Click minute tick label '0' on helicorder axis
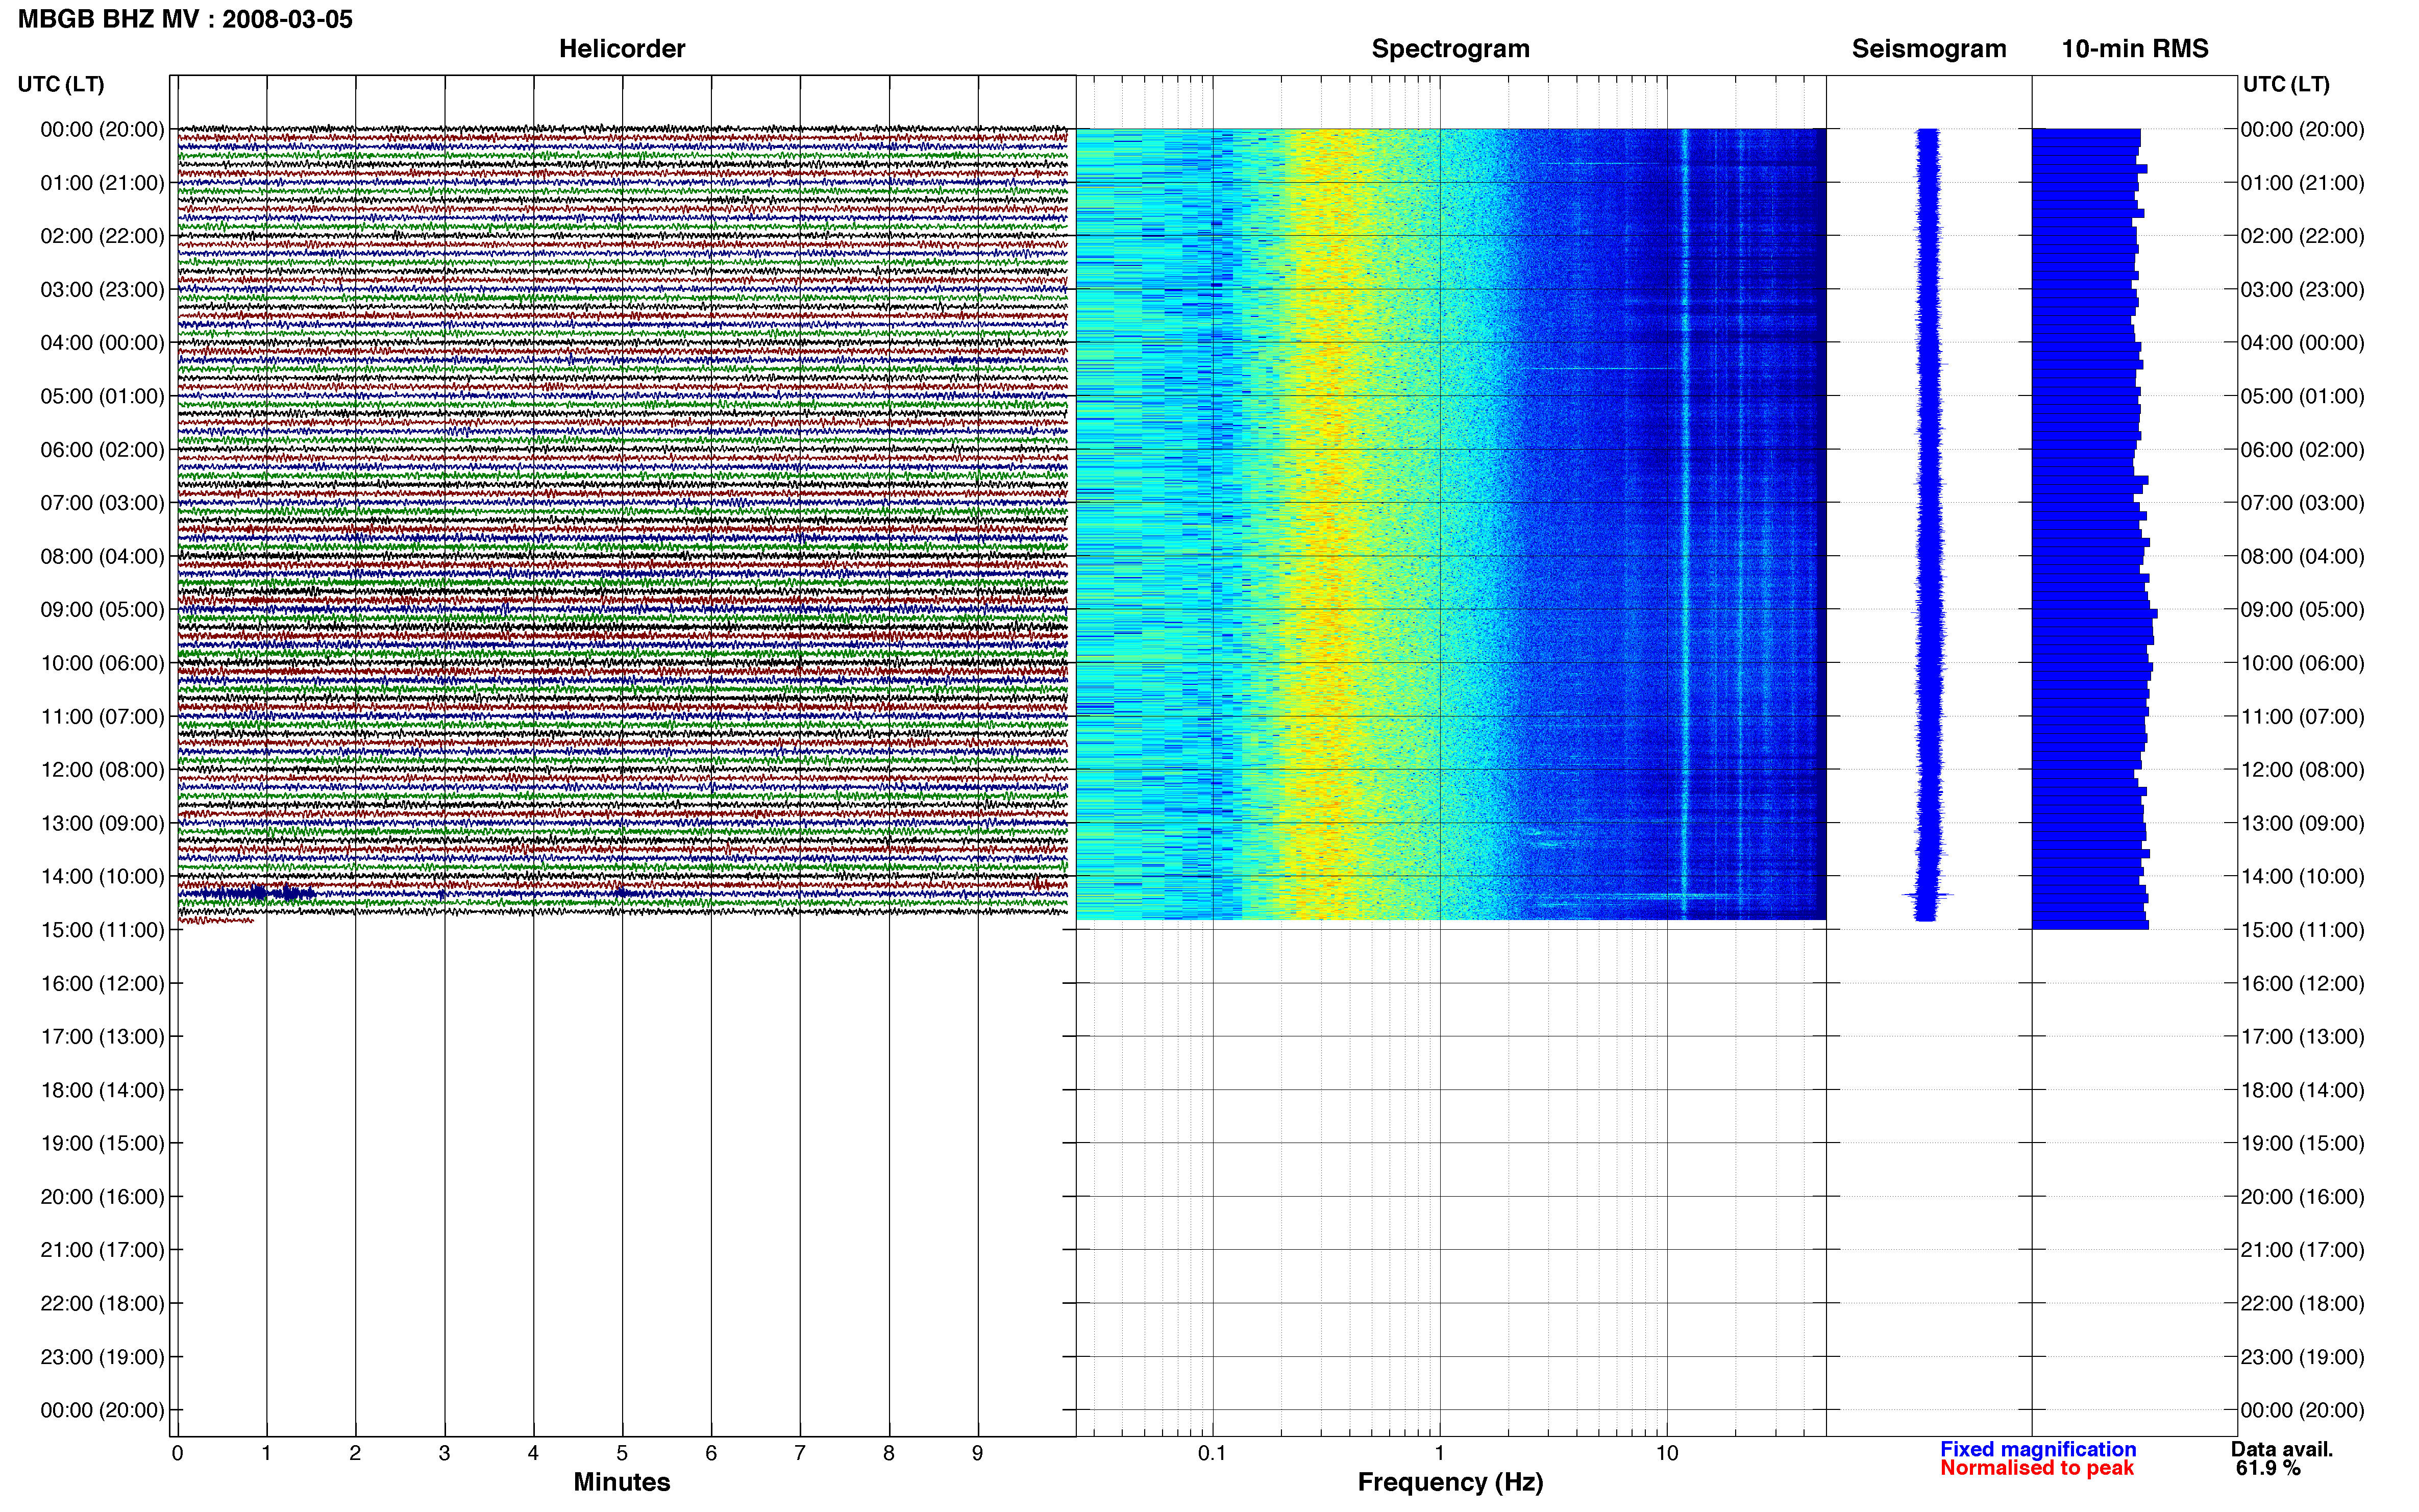 pyautogui.click(x=177, y=1453)
